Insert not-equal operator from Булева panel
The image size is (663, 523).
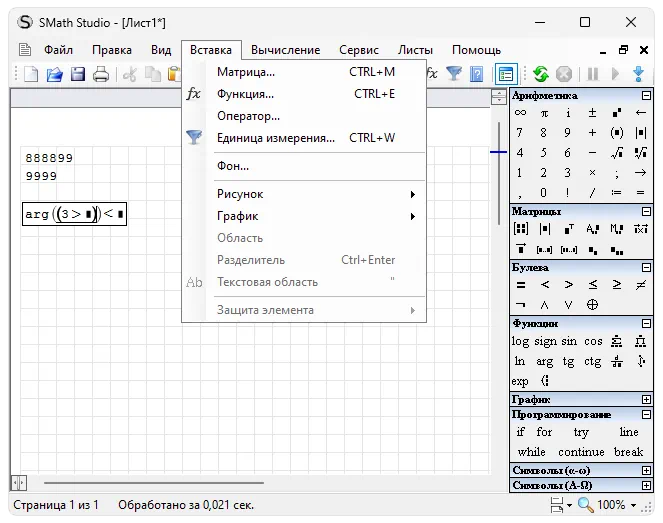pyautogui.click(x=641, y=285)
